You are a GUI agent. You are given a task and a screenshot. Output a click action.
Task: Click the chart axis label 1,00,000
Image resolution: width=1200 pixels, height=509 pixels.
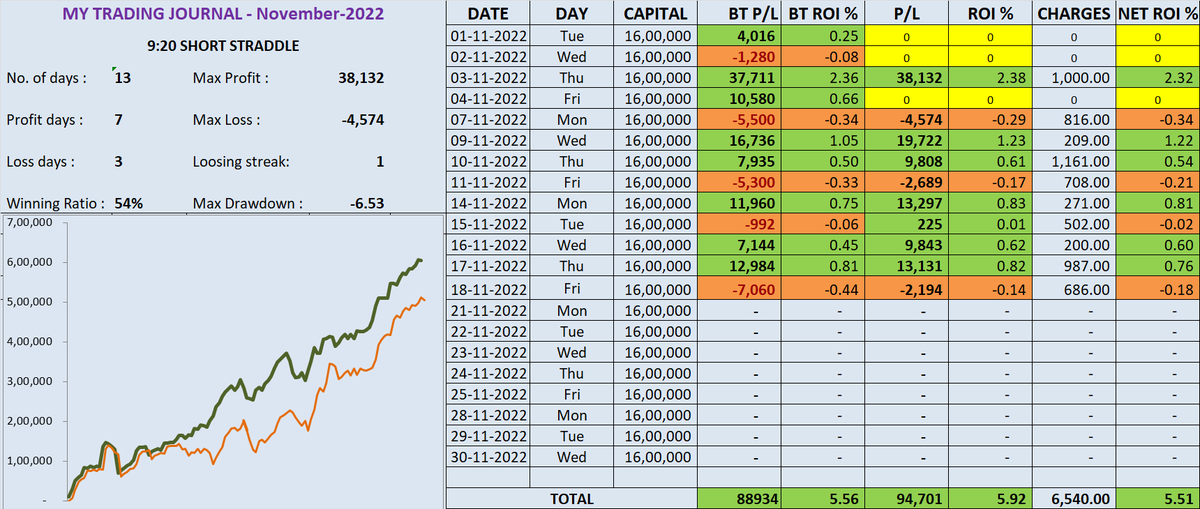point(31,461)
